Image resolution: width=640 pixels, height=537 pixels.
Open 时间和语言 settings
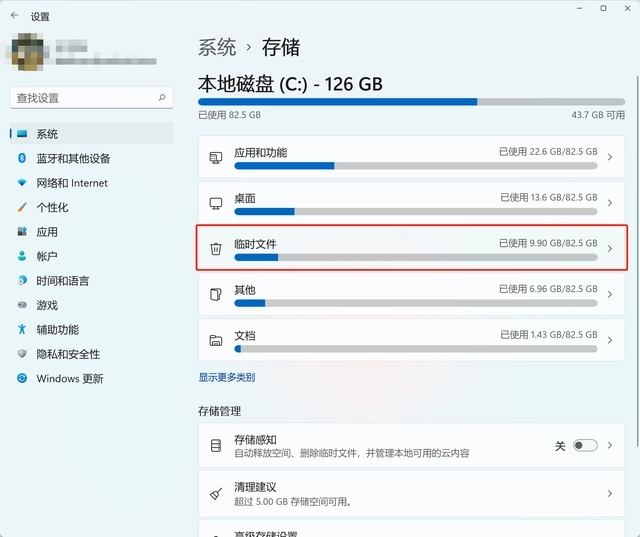[x=92, y=281]
